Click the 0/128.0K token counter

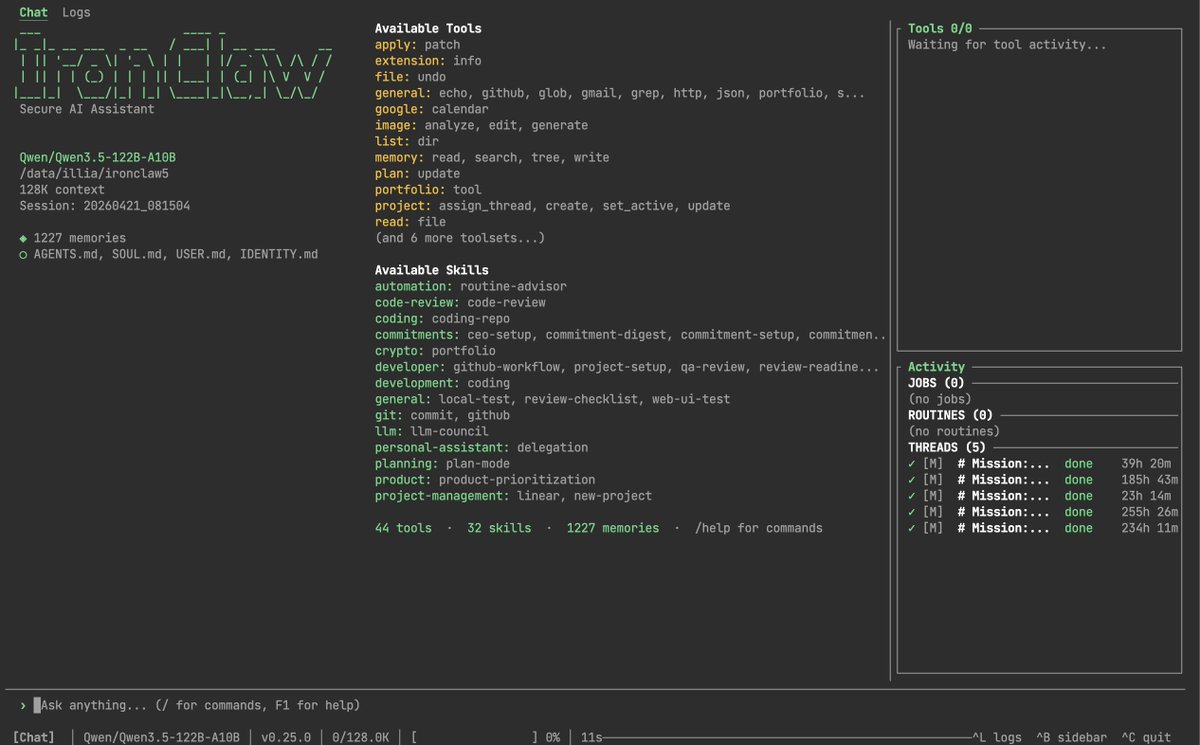tap(361, 737)
